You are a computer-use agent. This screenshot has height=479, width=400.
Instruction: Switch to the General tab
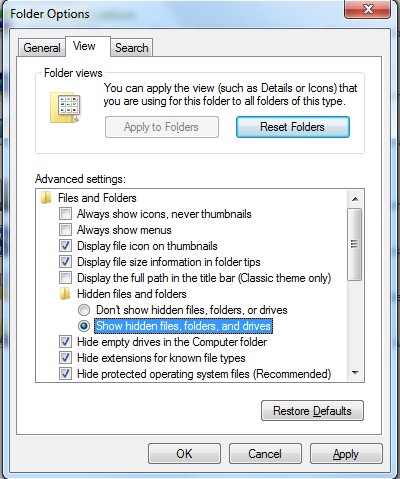click(x=42, y=48)
